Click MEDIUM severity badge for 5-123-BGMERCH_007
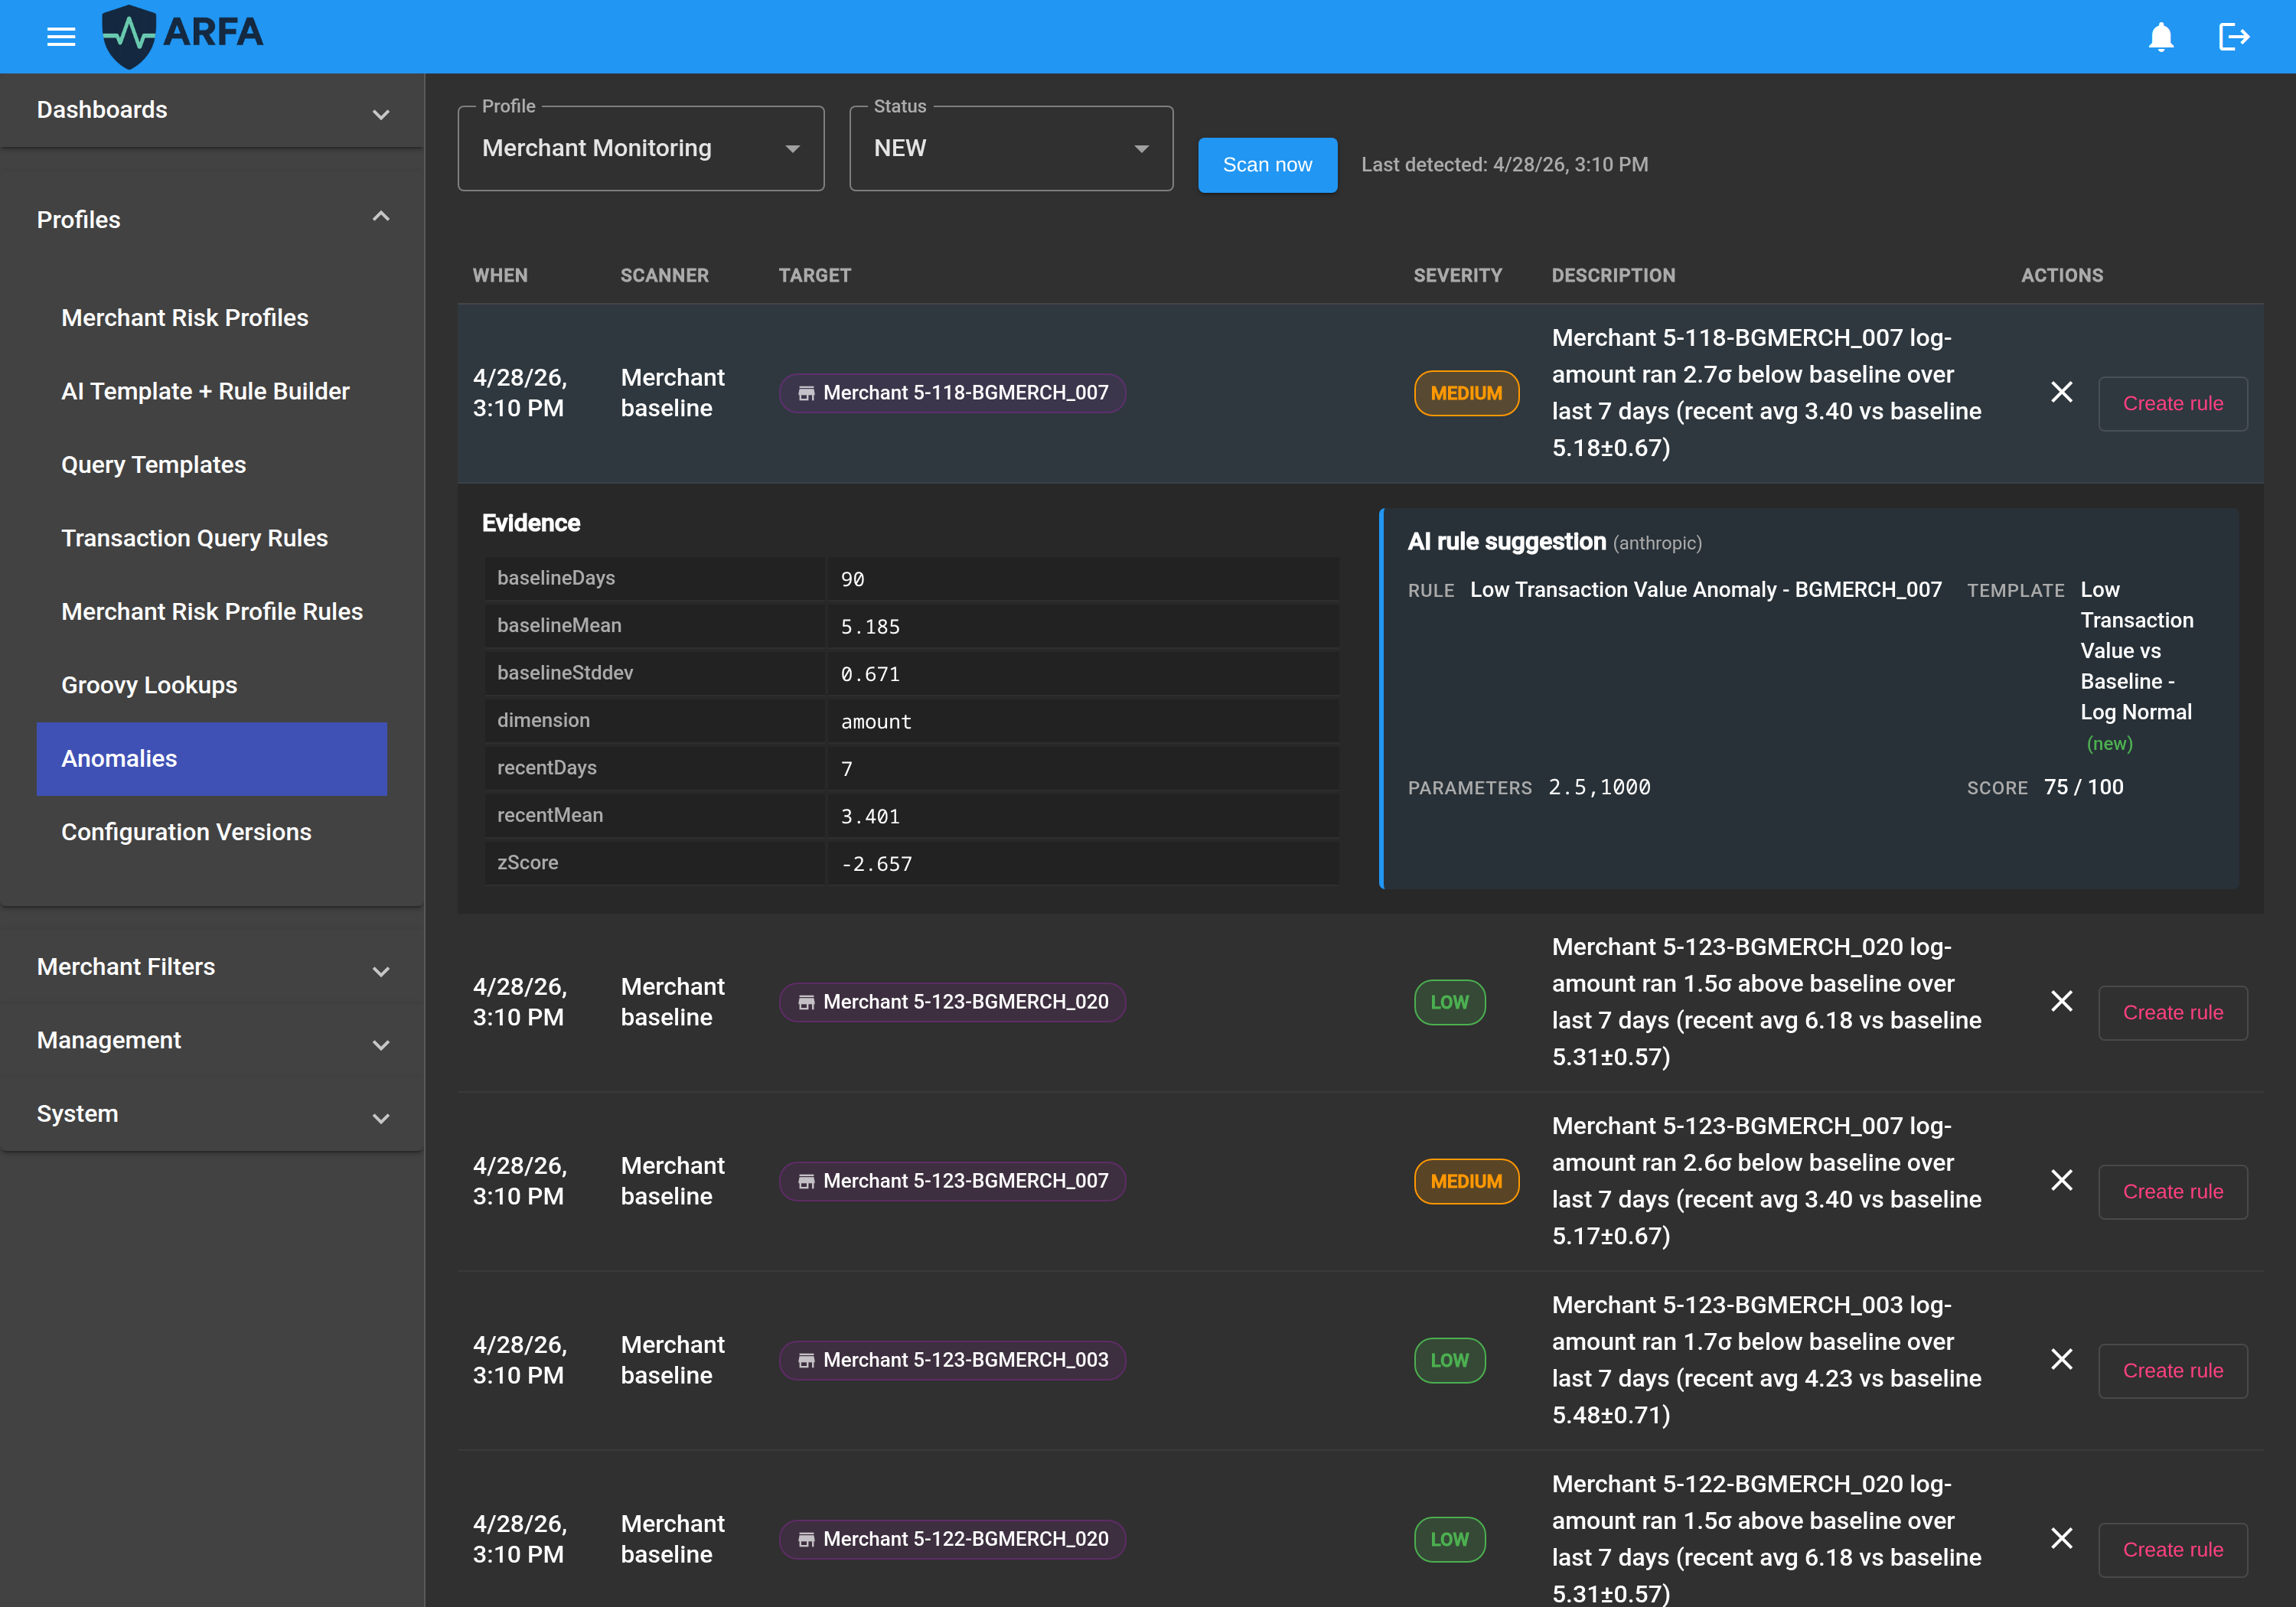2296x1607 pixels. coord(1466,1181)
